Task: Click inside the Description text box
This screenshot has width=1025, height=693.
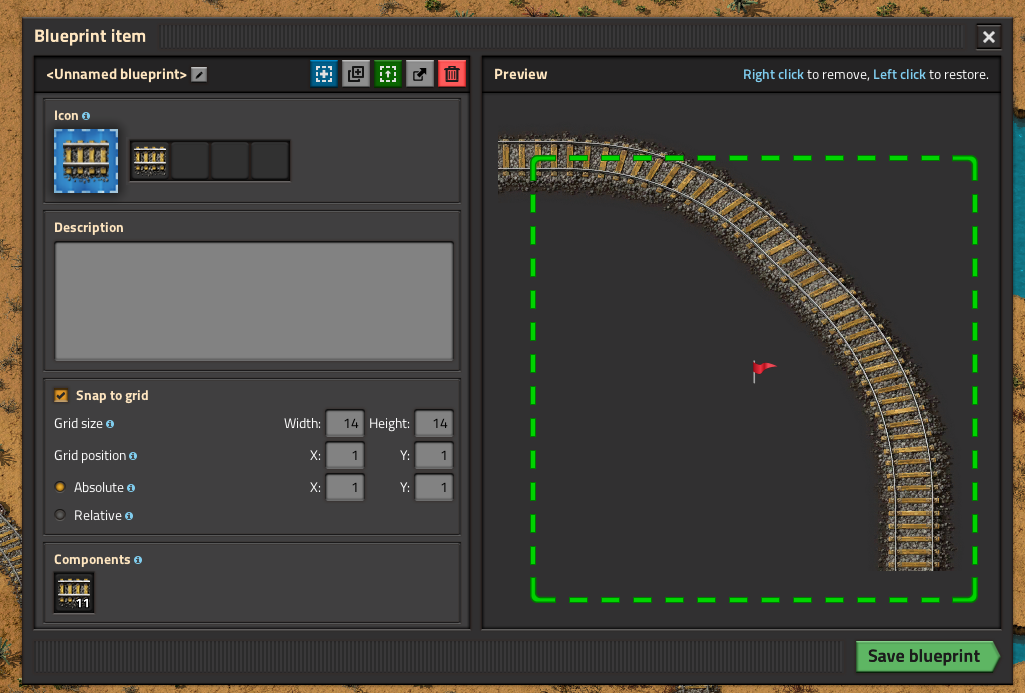Action: point(254,301)
